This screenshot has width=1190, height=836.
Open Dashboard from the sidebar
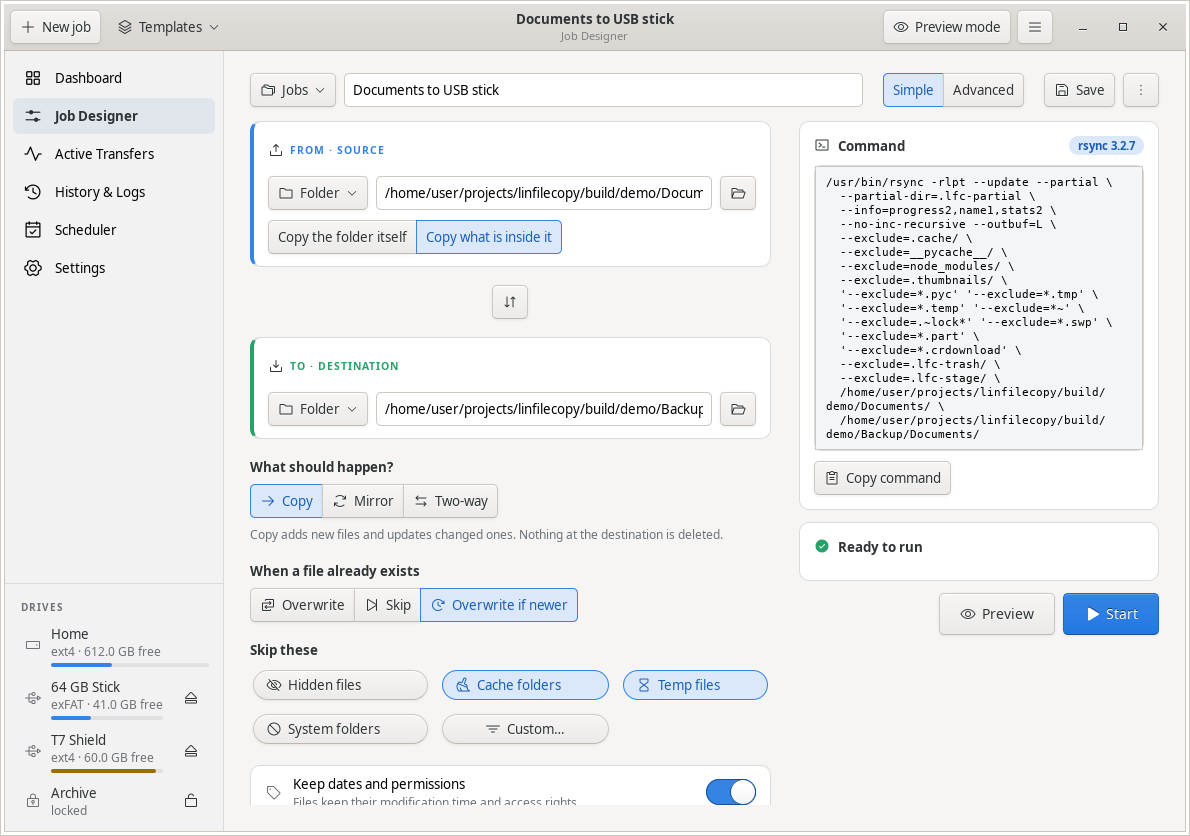(x=114, y=78)
